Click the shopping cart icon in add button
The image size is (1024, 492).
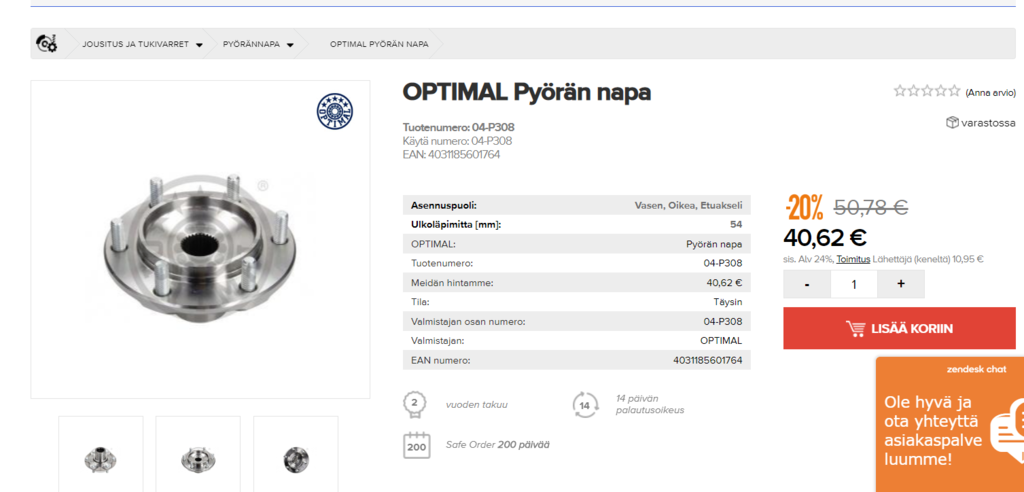click(x=855, y=328)
